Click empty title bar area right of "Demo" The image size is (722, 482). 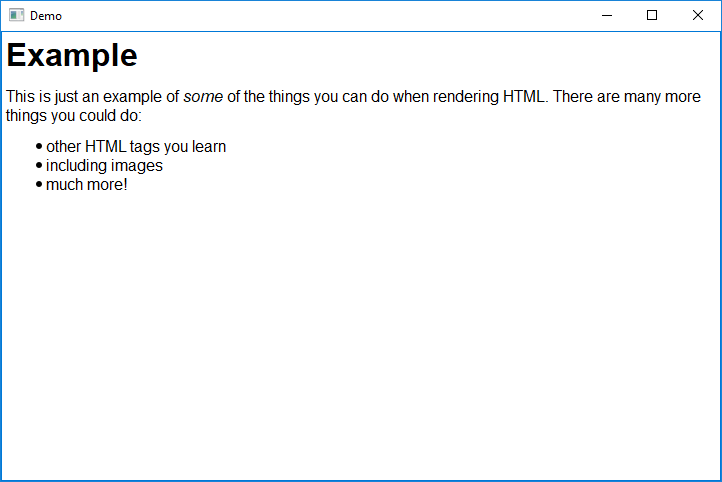[x=300, y=15]
